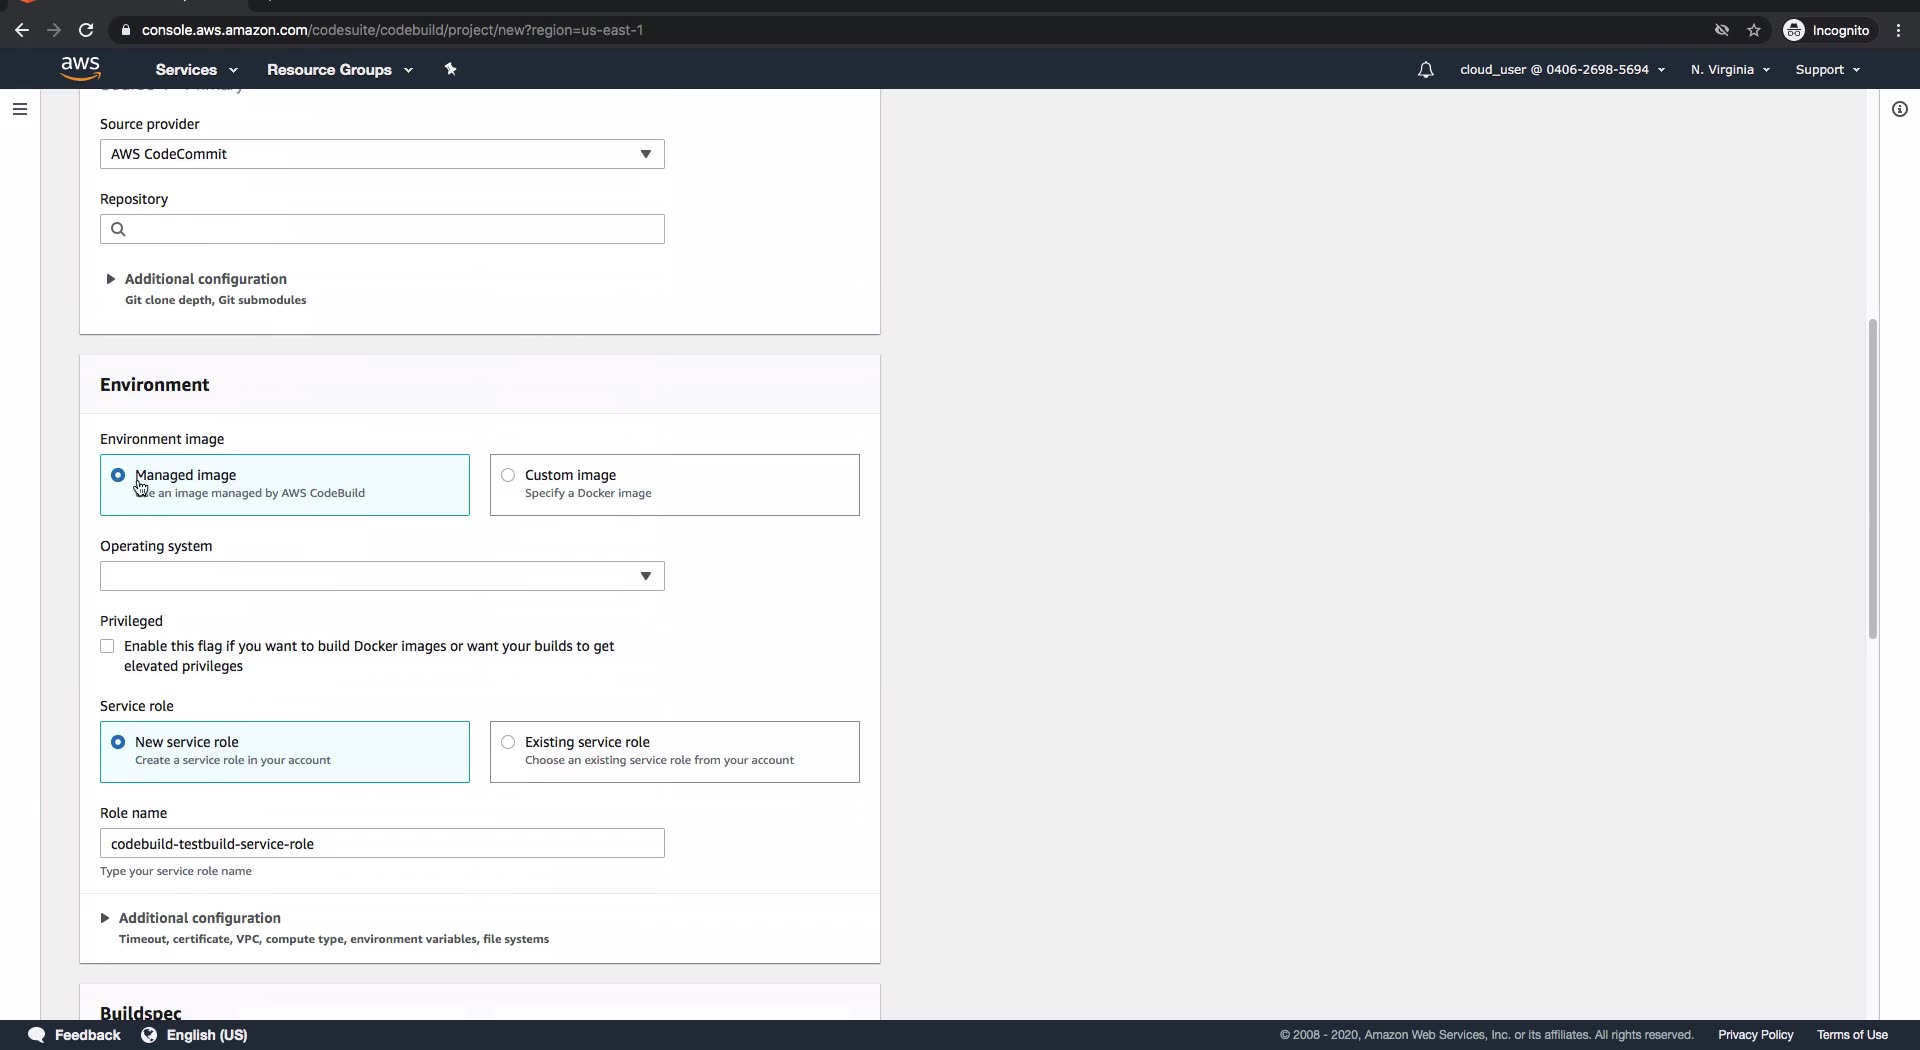
Task: Click the Incognito profile icon
Action: 1794,30
